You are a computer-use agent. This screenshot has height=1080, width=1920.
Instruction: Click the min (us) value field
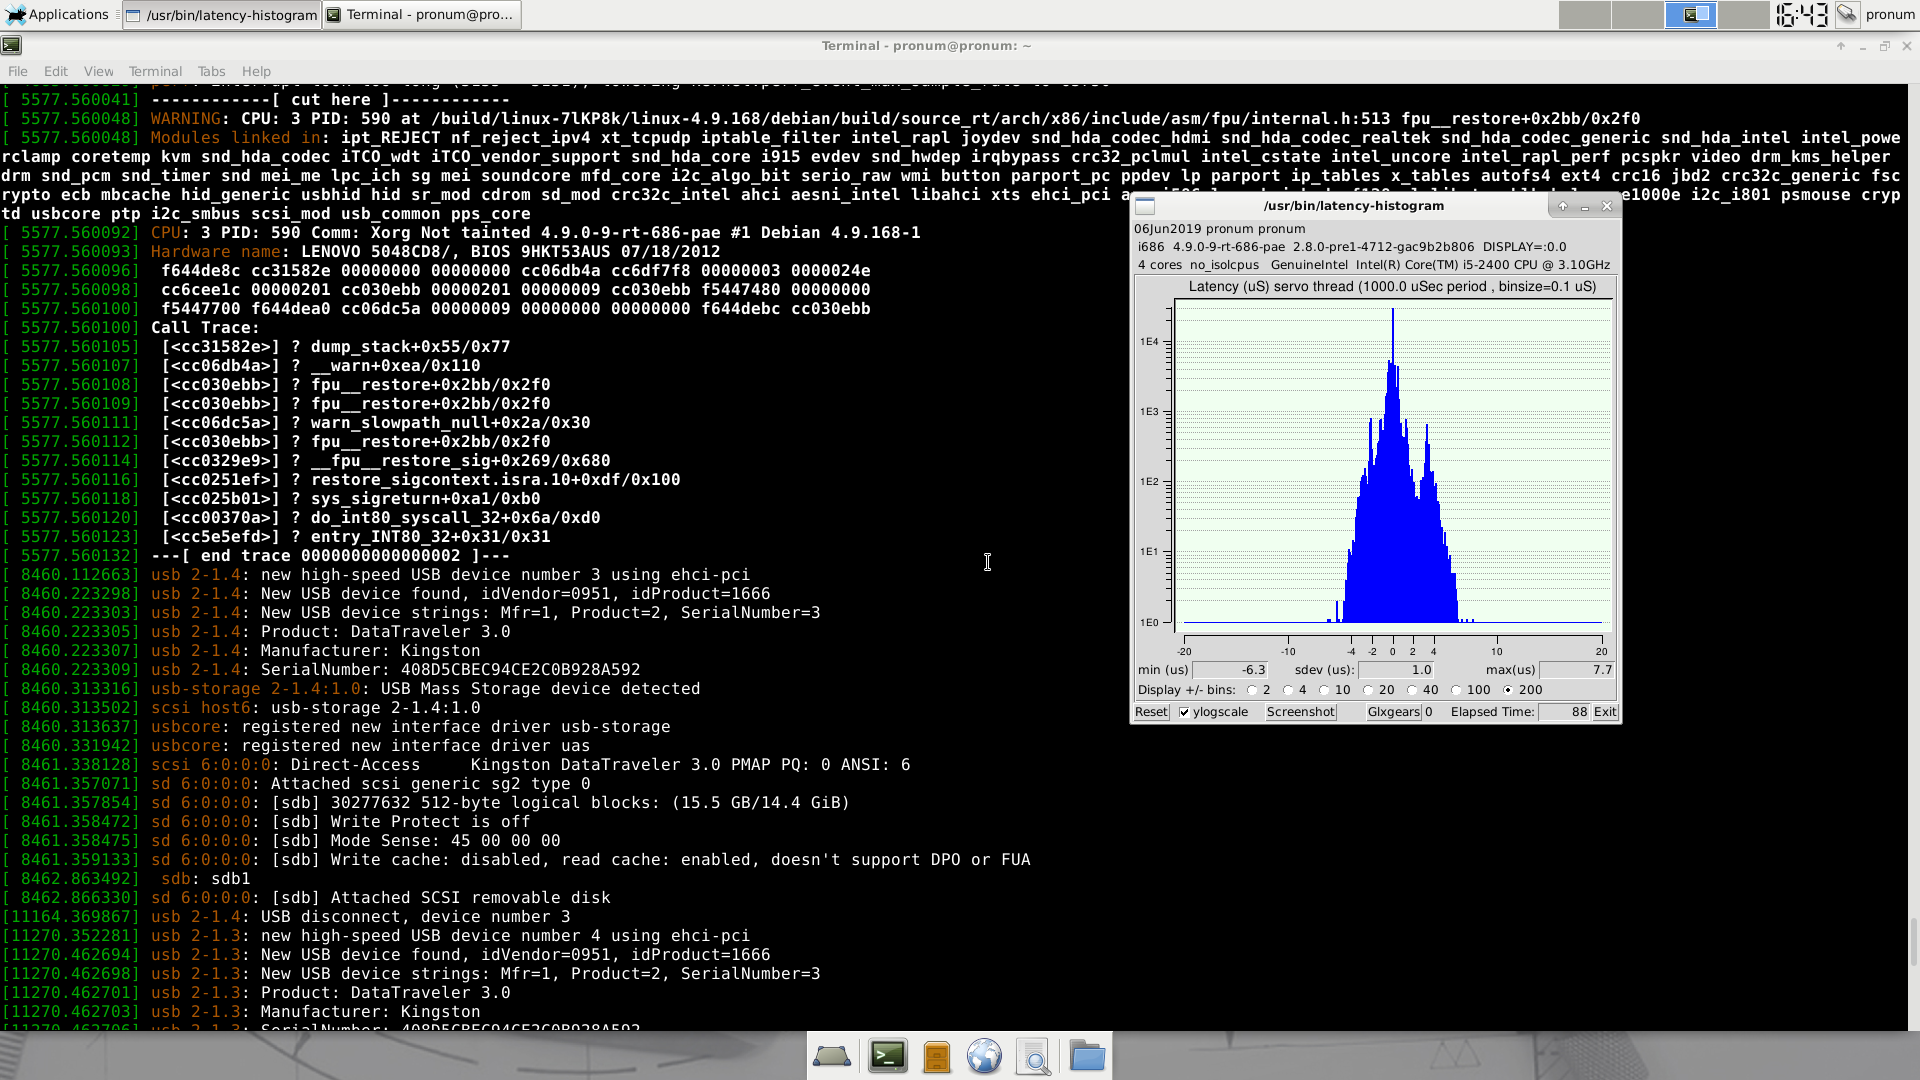pos(1230,670)
